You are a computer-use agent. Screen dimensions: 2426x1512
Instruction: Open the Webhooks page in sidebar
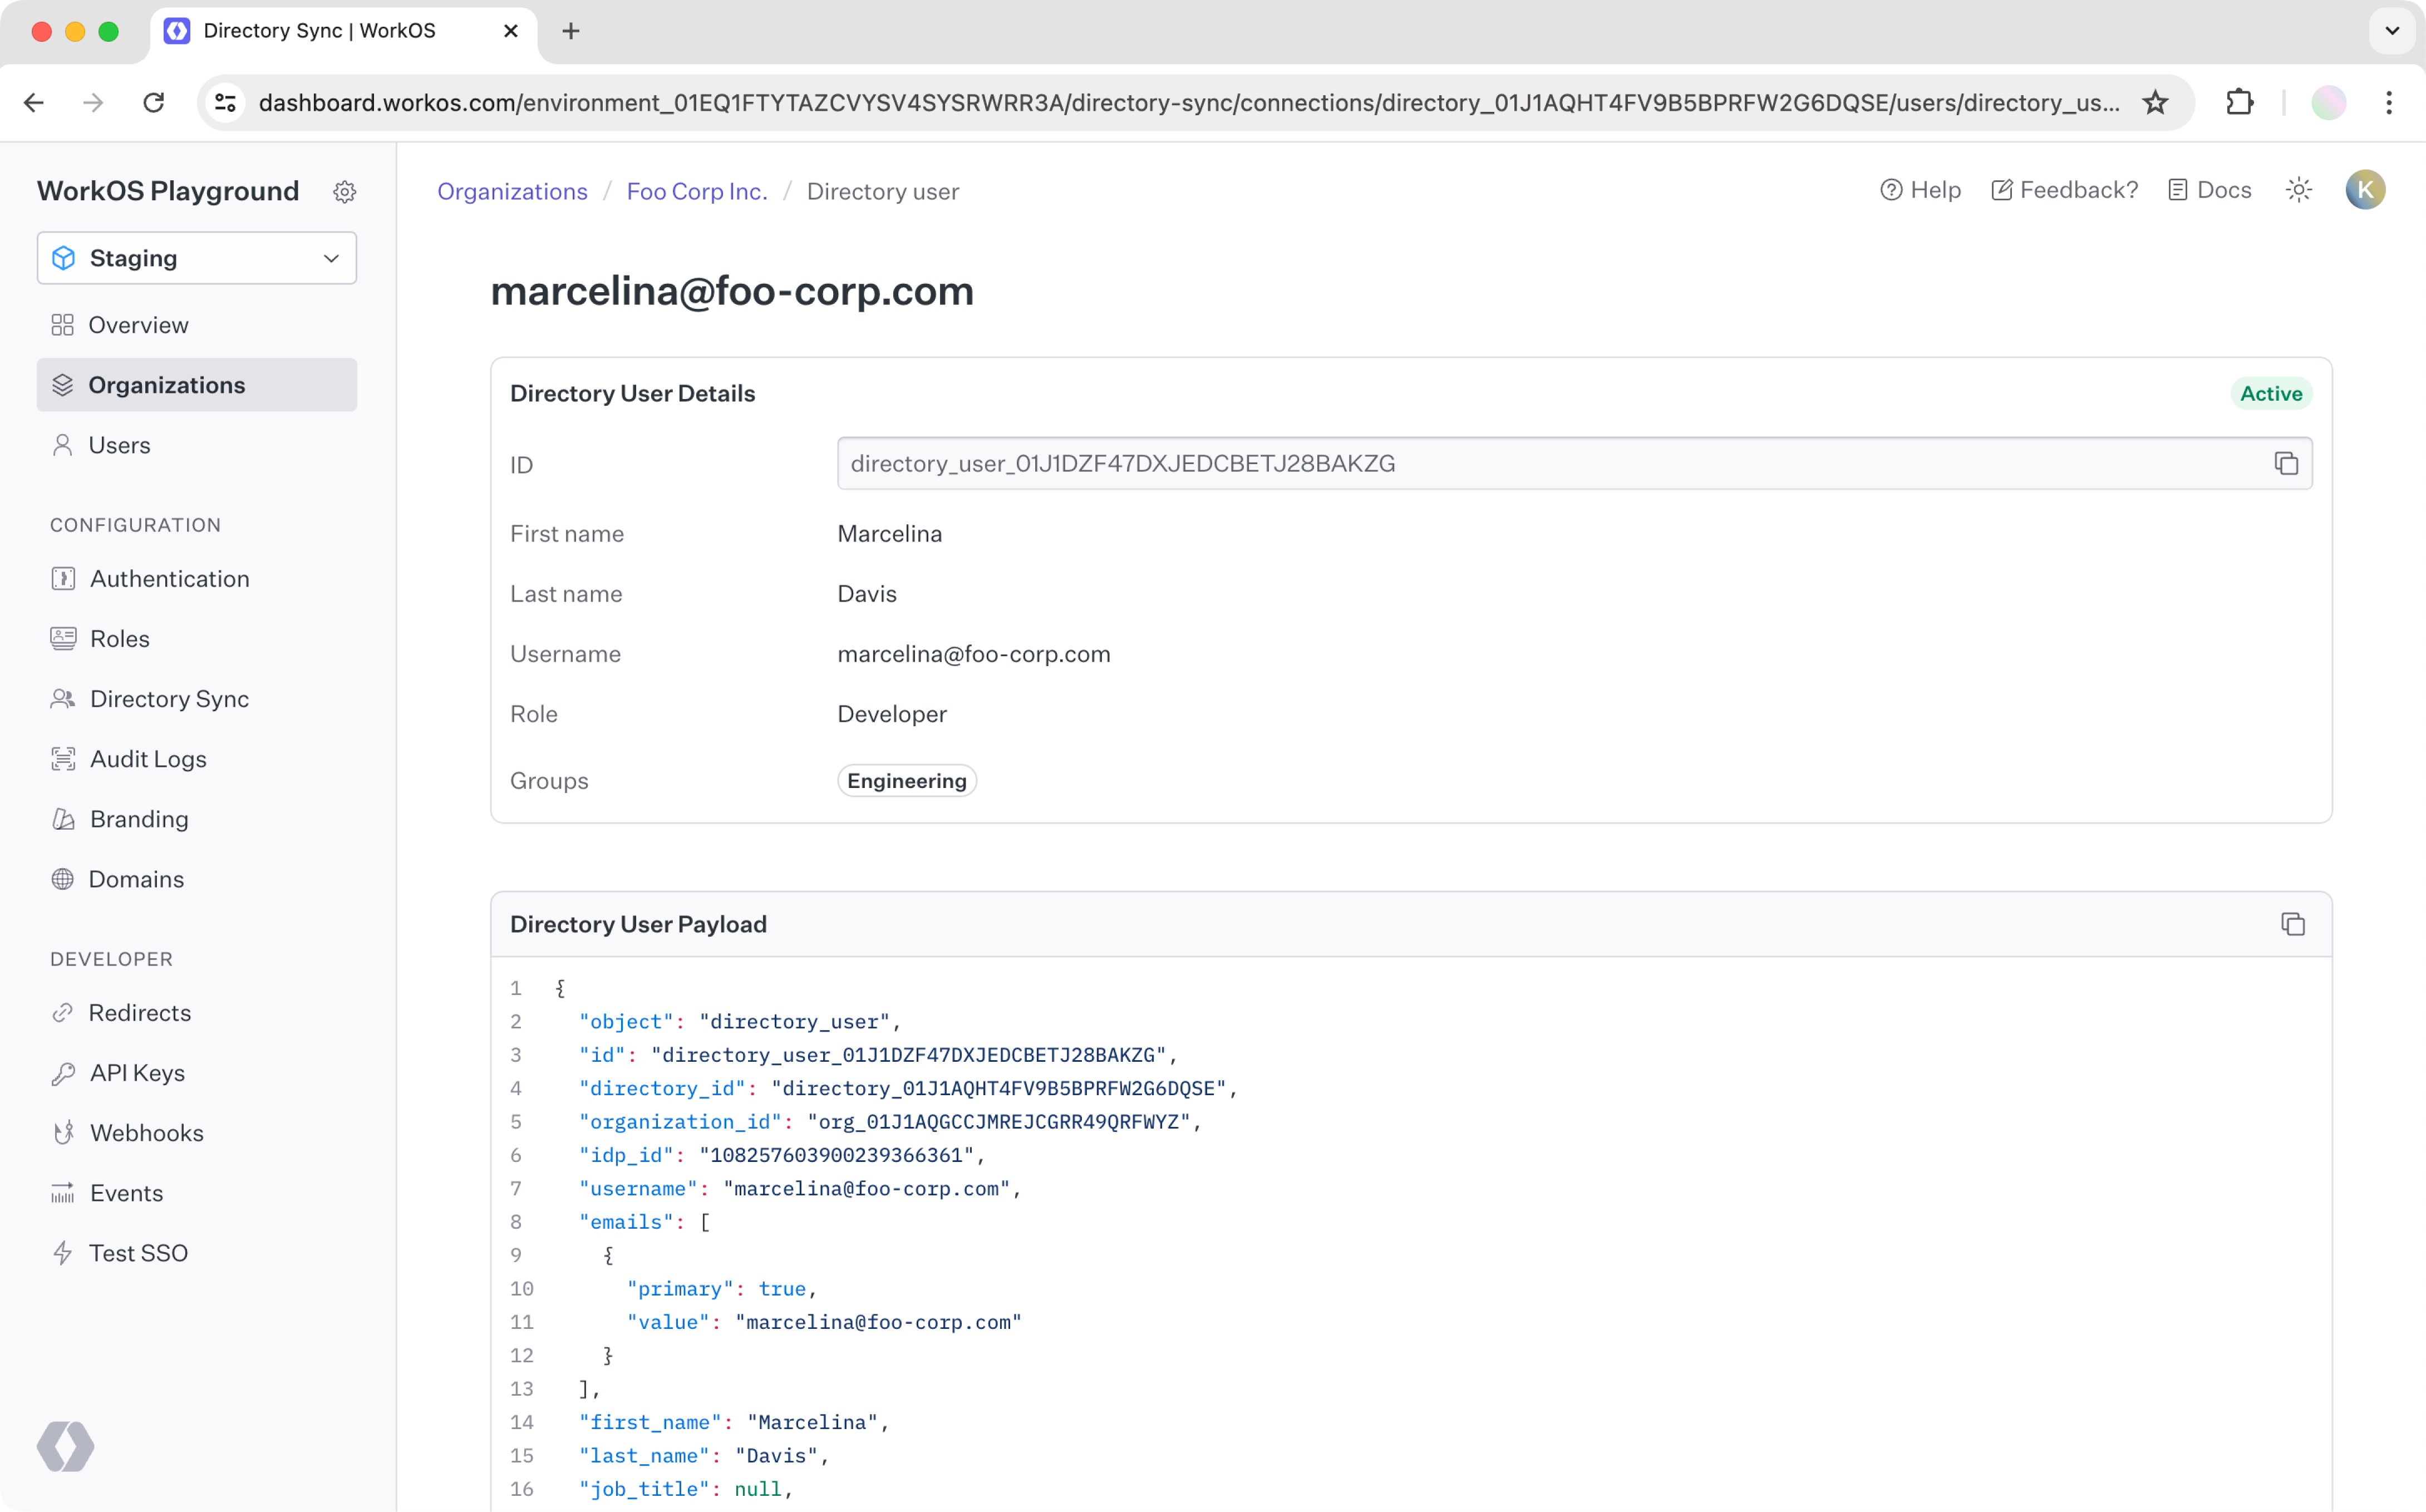pyautogui.click(x=146, y=1133)
